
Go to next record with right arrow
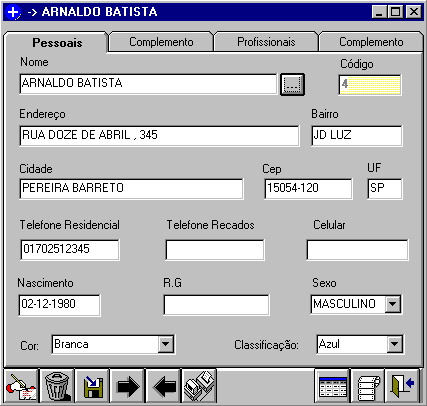[128, 386]
